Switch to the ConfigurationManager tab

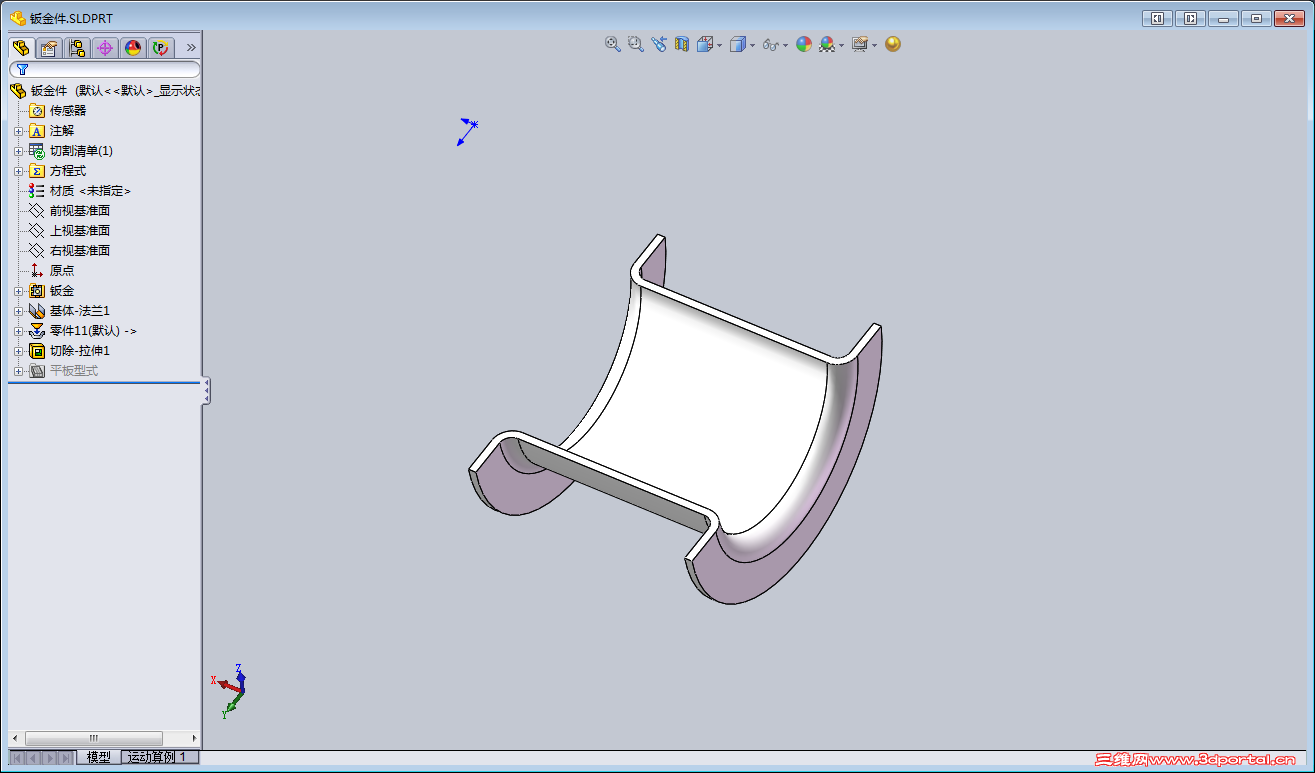click(x=77, y=47)
